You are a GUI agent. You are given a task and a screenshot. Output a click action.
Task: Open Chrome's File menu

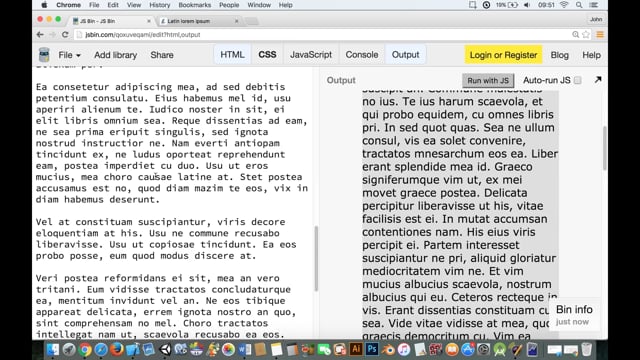[x=94, y=5]
